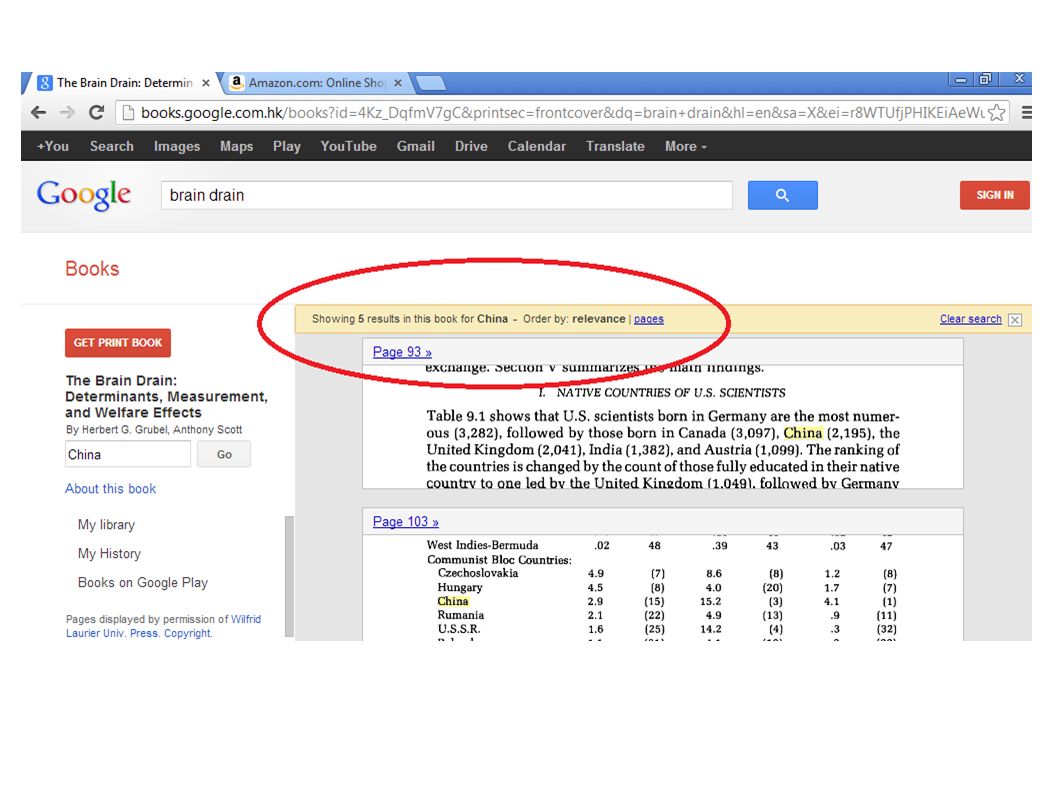Open Gmail in the Google bar
1058x793 pixels.
point(416,146)
